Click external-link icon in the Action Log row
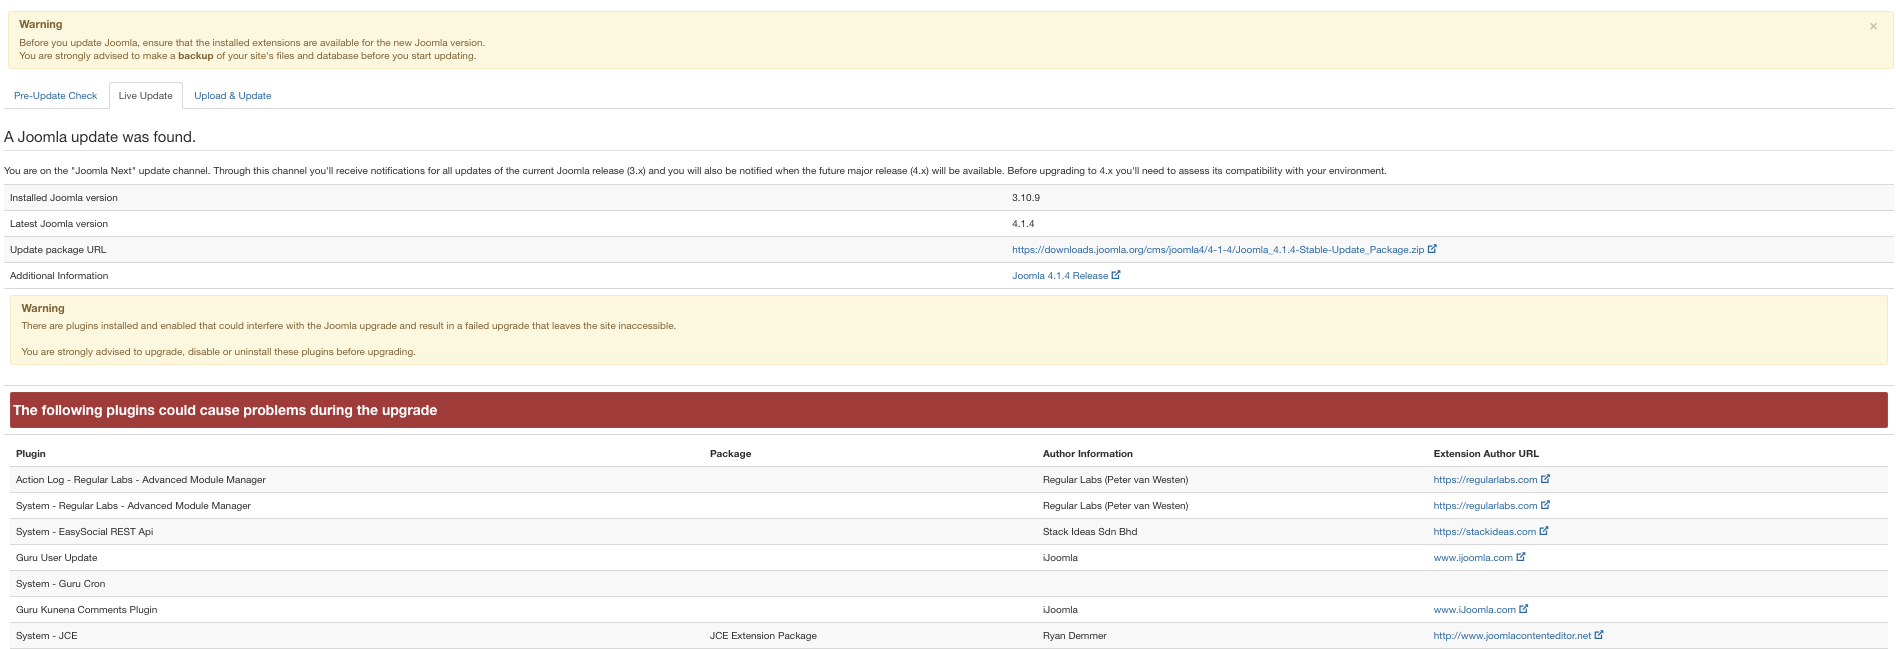The image size is (1896, 649). point(1545,479)
